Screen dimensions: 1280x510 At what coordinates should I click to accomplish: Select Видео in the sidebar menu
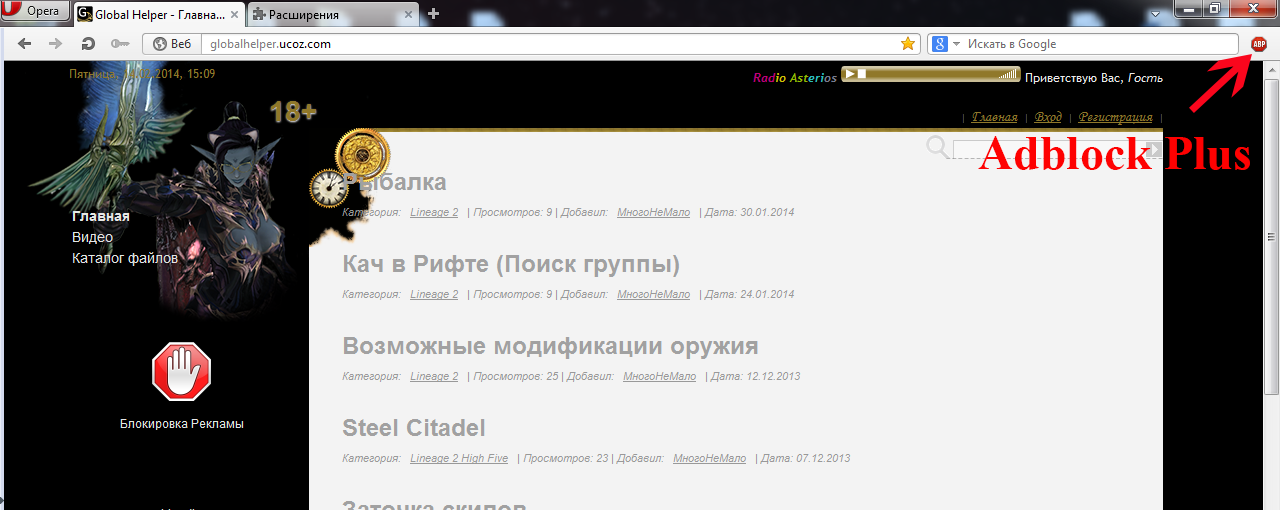point(92,237)
